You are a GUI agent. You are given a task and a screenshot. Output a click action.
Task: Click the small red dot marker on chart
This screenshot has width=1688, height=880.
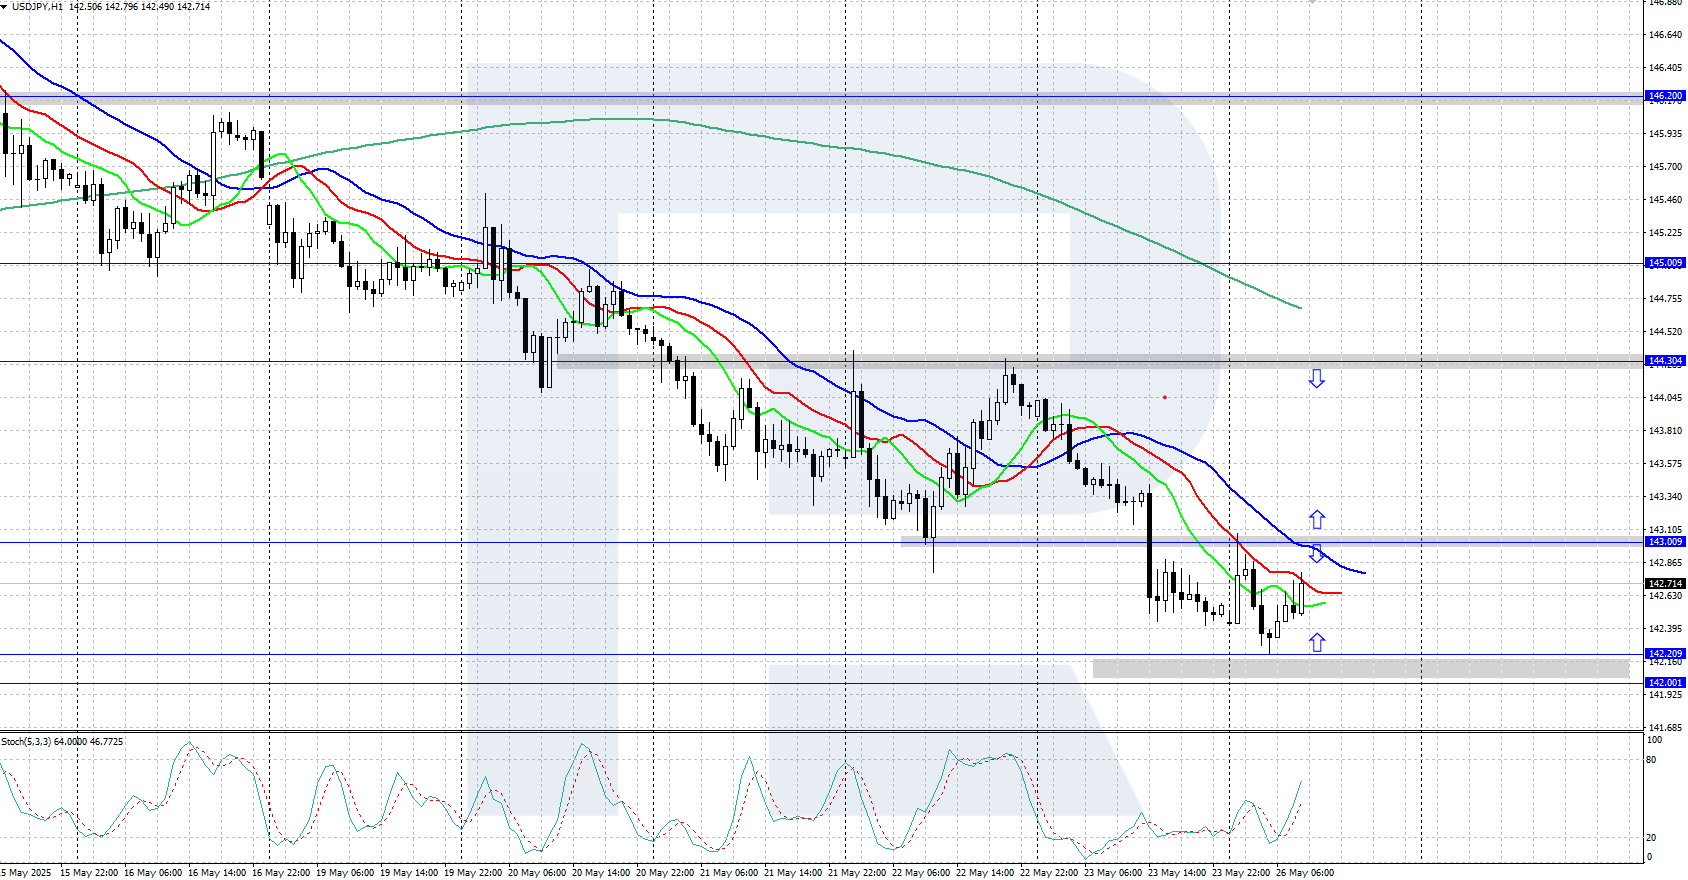tap(1165, 397)
